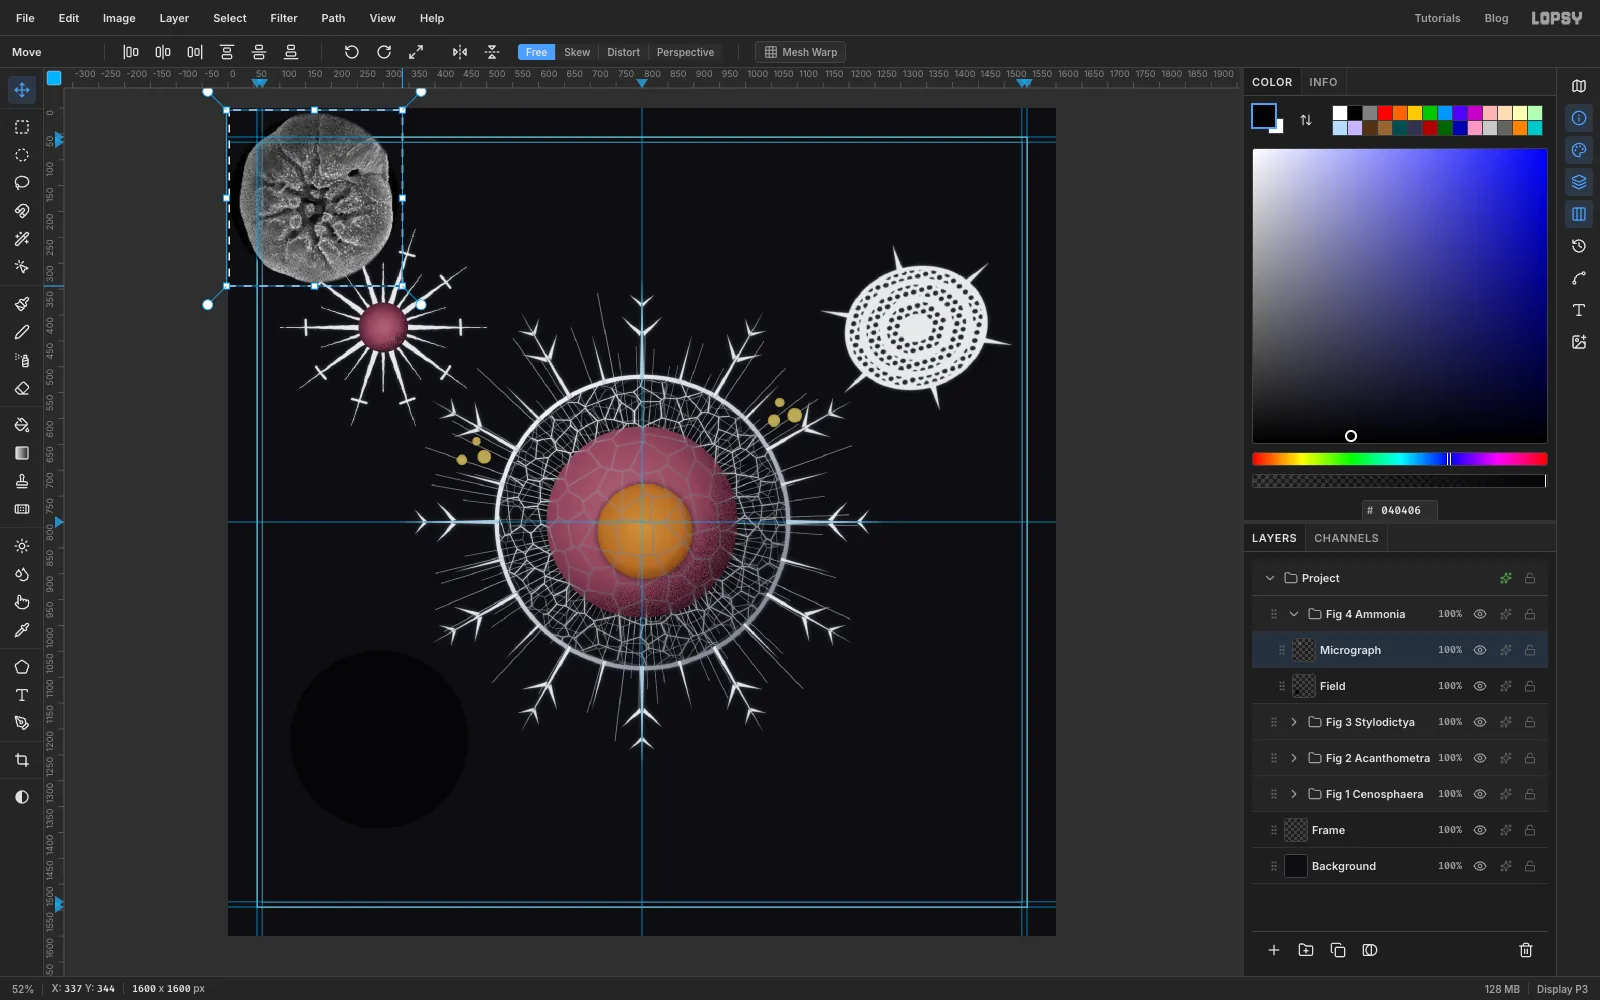The width and height of the screenshot is (1600, 1000).
Task: Choose the Skew transform mode
Action: click(577, 52)
